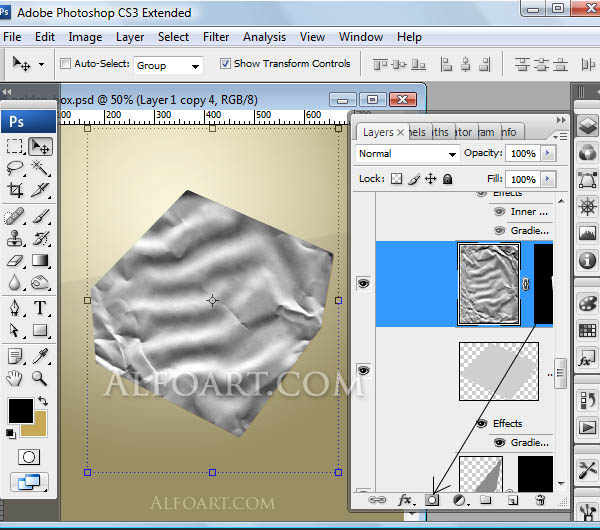
Task: Enable the Auto-Select checkbox
Action: (x=65, y=64)
